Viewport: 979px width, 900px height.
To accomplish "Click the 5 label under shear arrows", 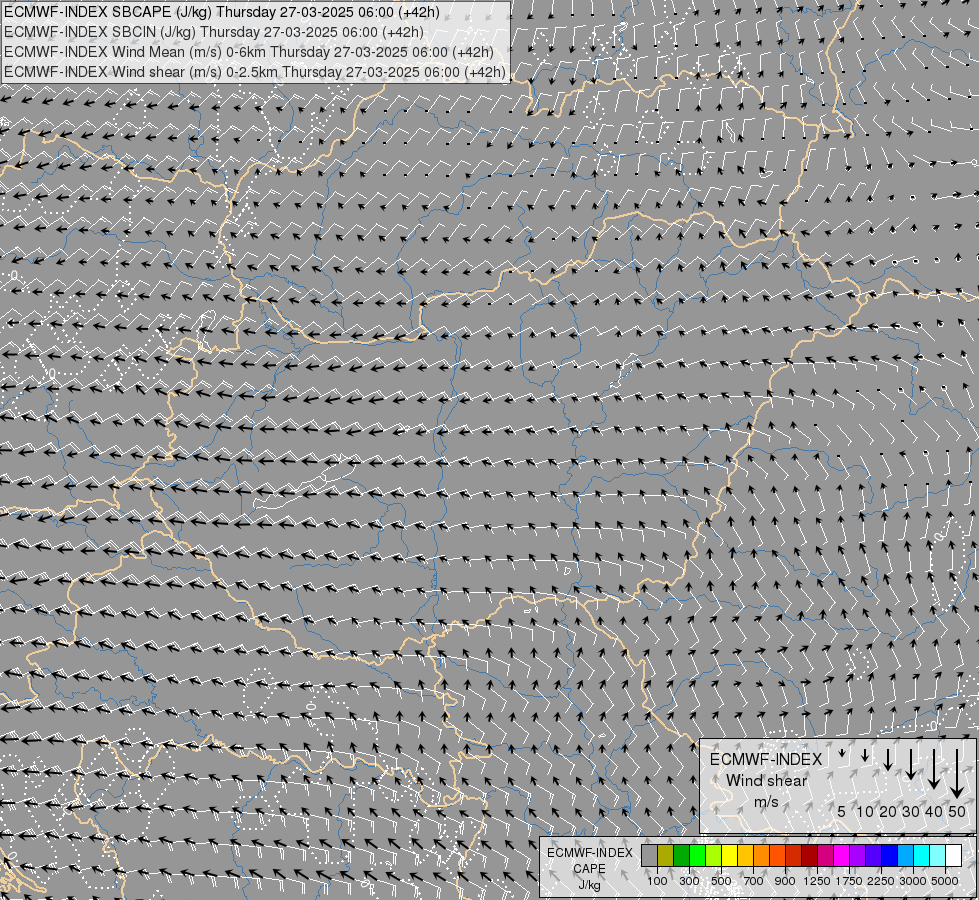I will pos(842,812).
